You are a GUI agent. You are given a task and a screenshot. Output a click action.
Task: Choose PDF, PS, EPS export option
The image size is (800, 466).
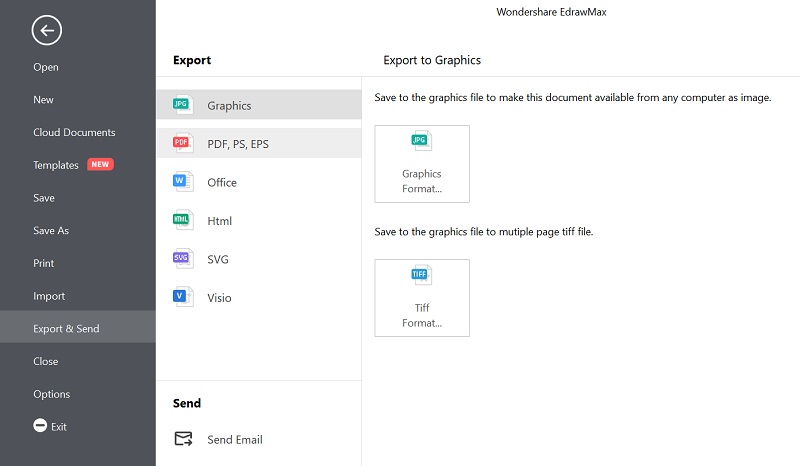(x=259, y=143)
